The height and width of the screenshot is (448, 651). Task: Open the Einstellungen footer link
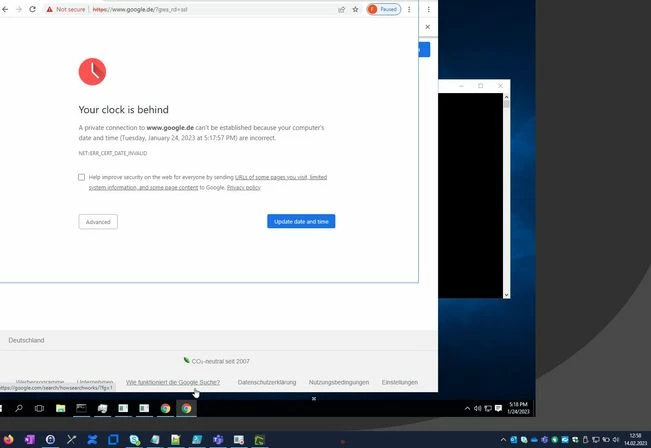[x=400, y=382]
